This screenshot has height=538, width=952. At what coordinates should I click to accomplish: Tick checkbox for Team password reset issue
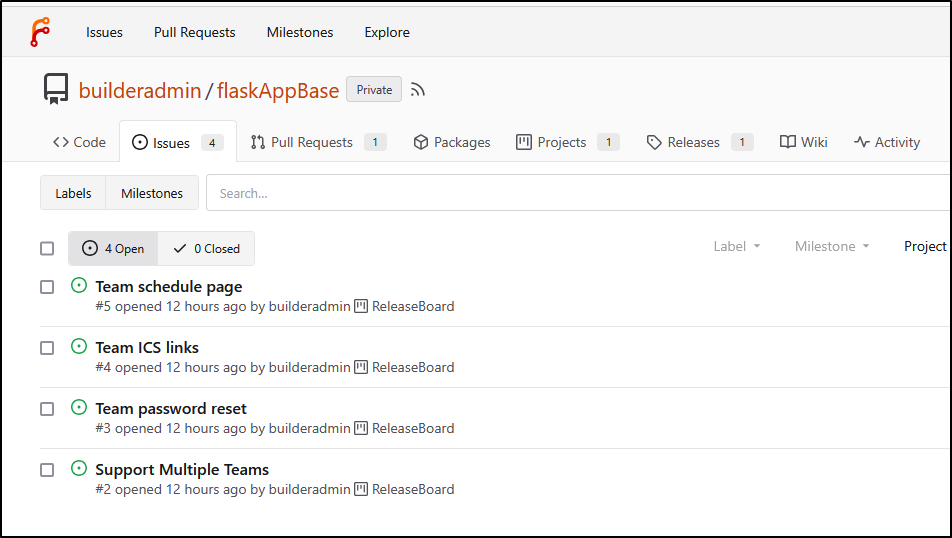[x=47, y=409]
